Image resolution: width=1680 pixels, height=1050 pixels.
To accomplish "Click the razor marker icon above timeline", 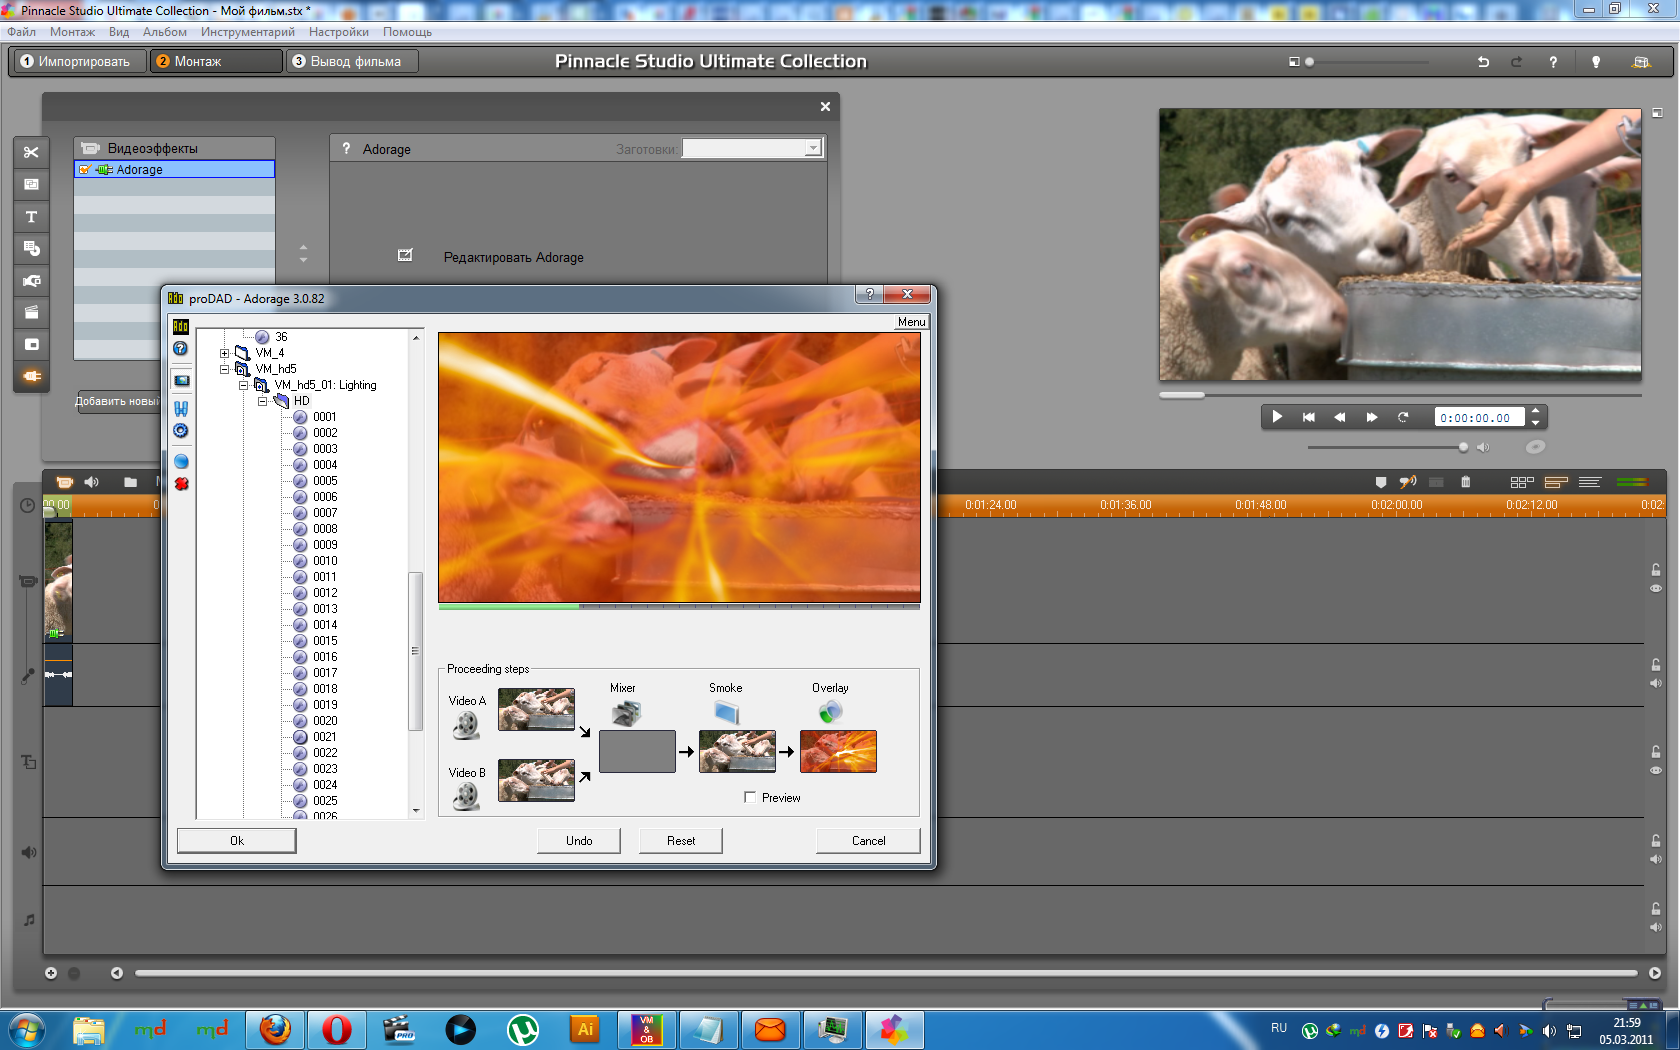I will coord(1380,482).
